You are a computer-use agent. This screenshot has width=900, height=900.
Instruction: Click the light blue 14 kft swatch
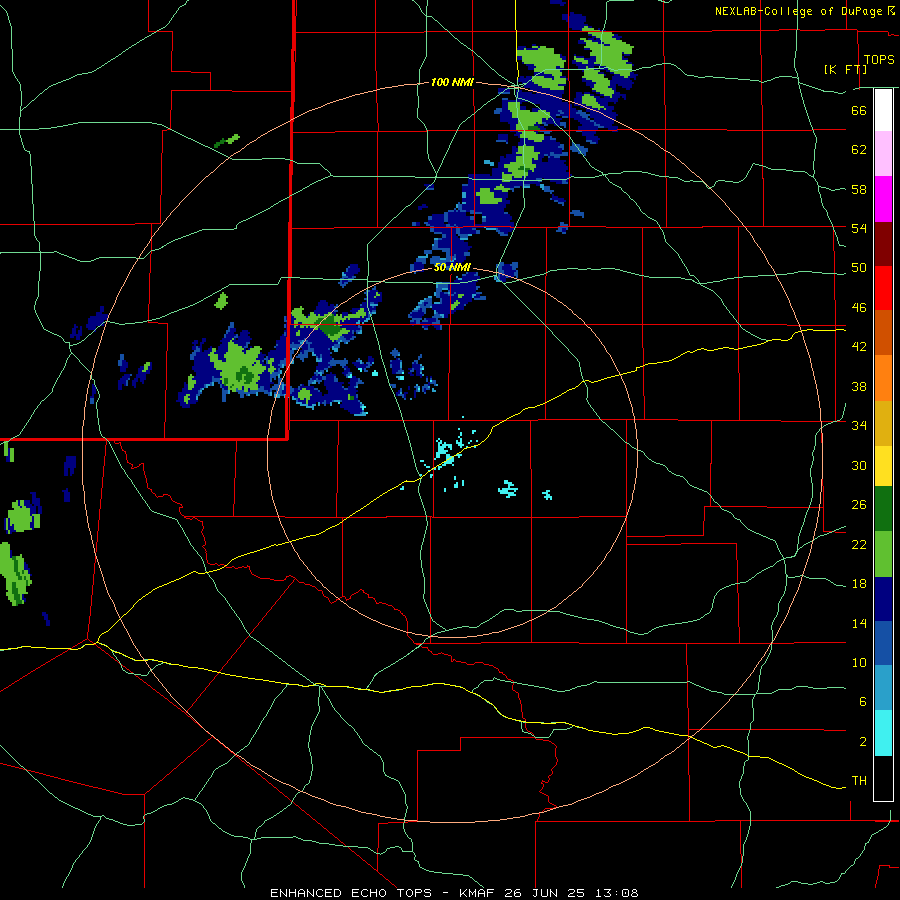click(x=883, y=688)
